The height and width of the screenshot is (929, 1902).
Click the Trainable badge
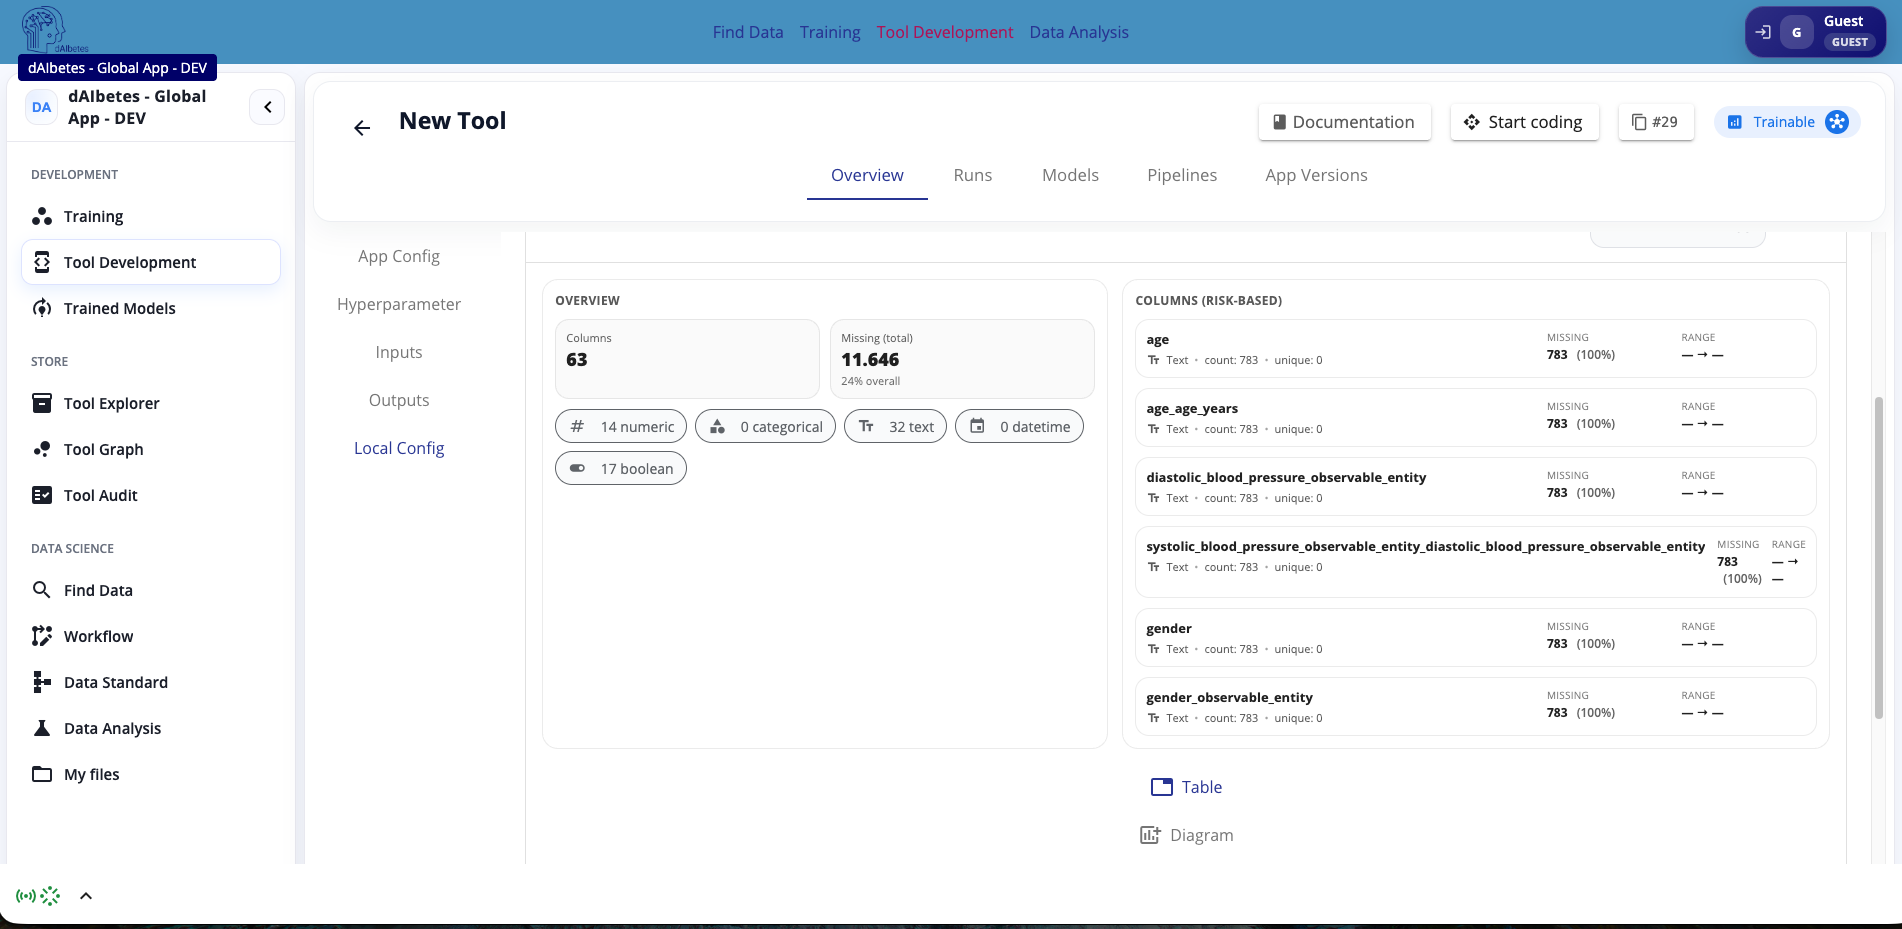tap(1786, 122)
